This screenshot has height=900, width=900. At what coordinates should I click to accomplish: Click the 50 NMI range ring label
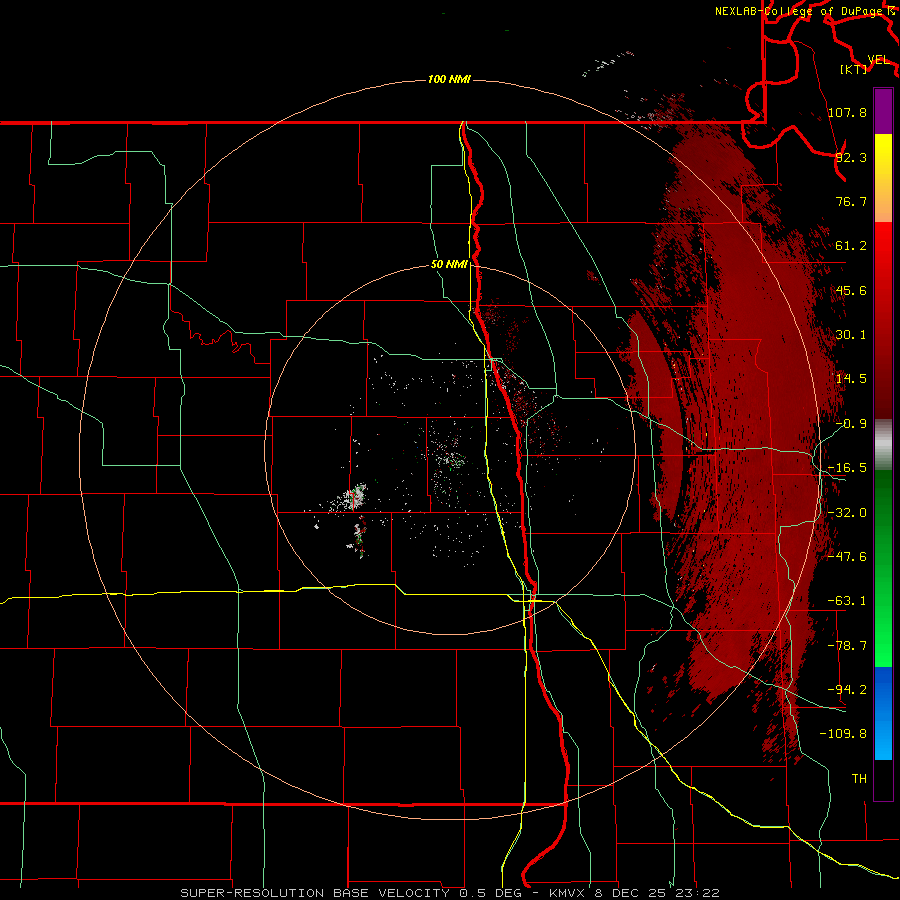pos(449,264)
